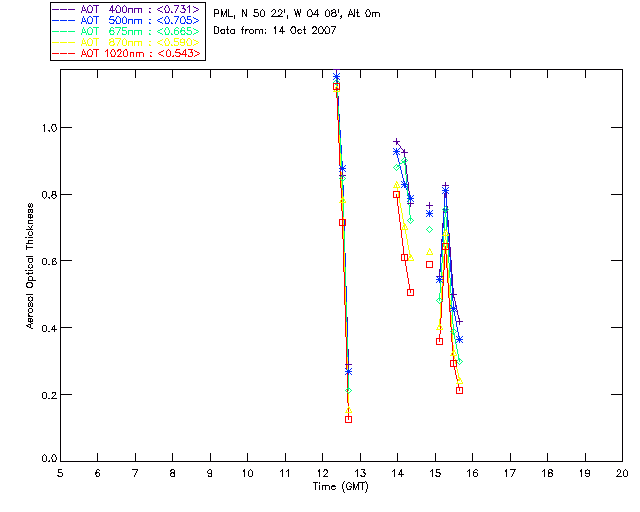
Task: Click x-axis tick label 6
Action: tap(98, 473)
